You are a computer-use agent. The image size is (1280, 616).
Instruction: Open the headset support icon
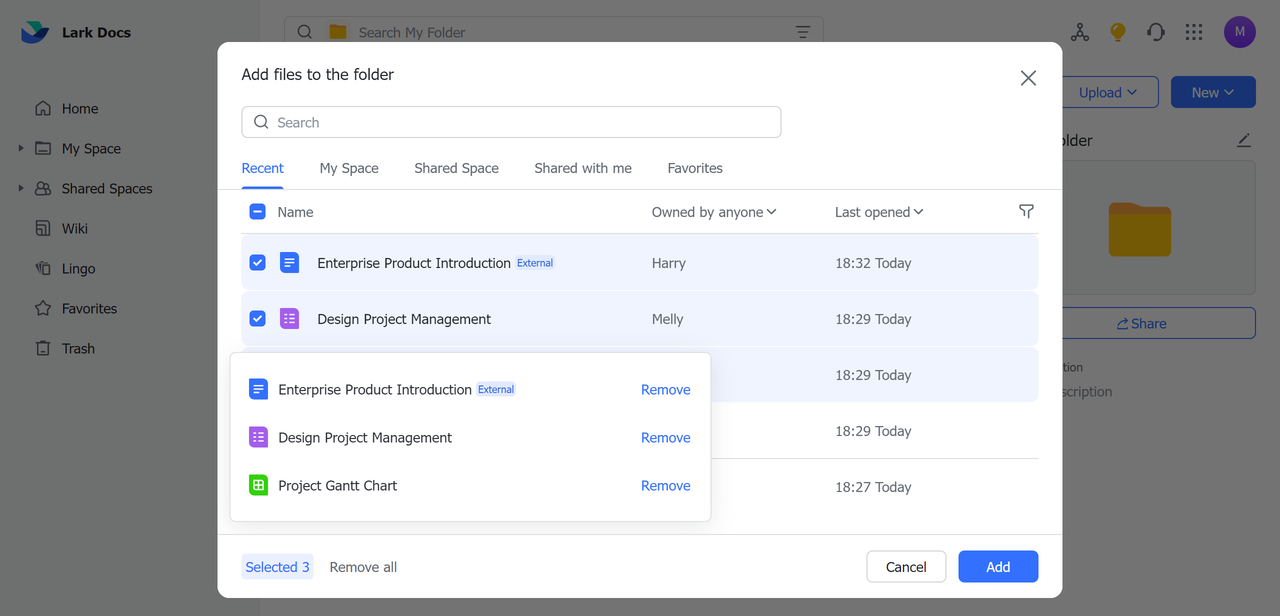1156,32
